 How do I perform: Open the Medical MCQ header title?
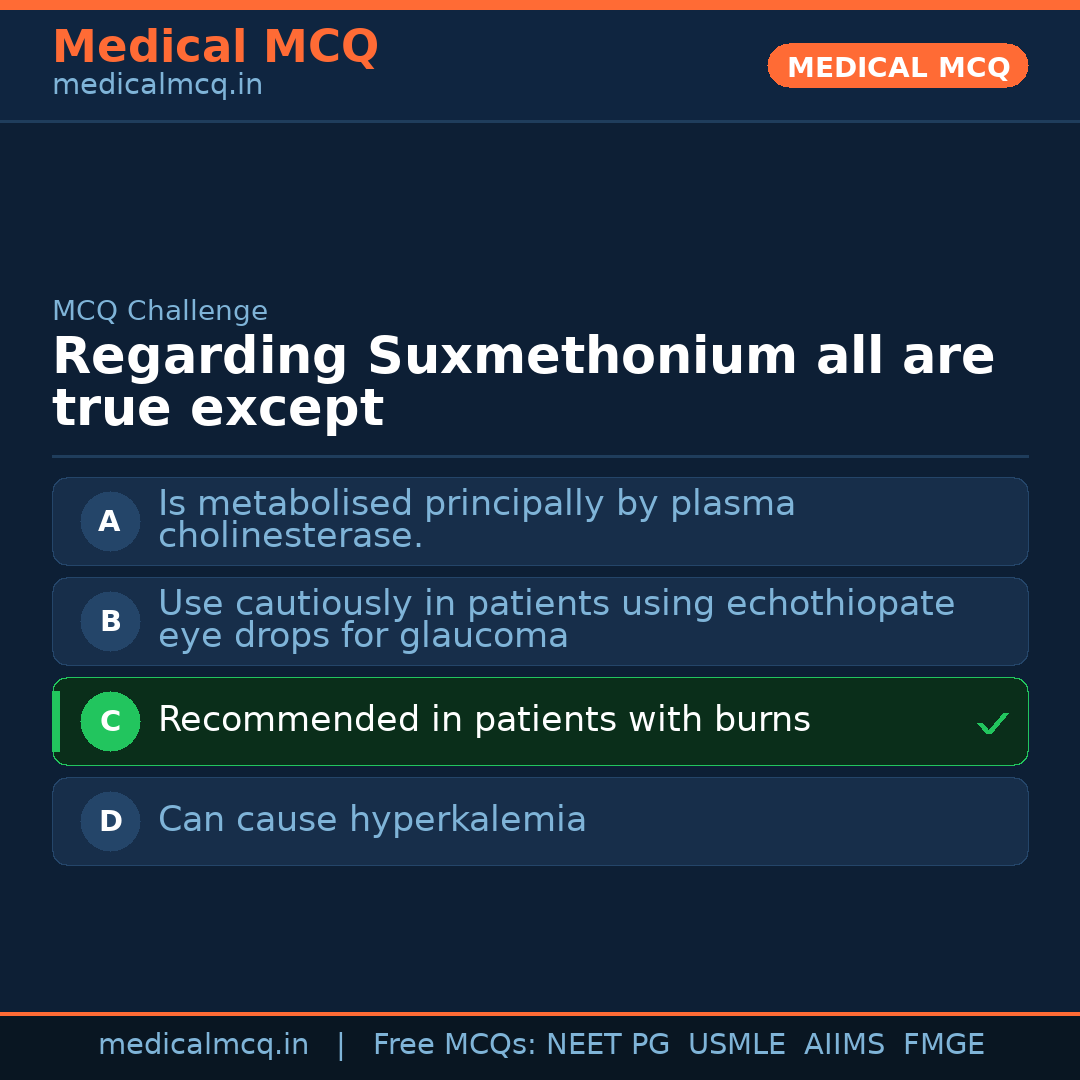click(215, 47)
